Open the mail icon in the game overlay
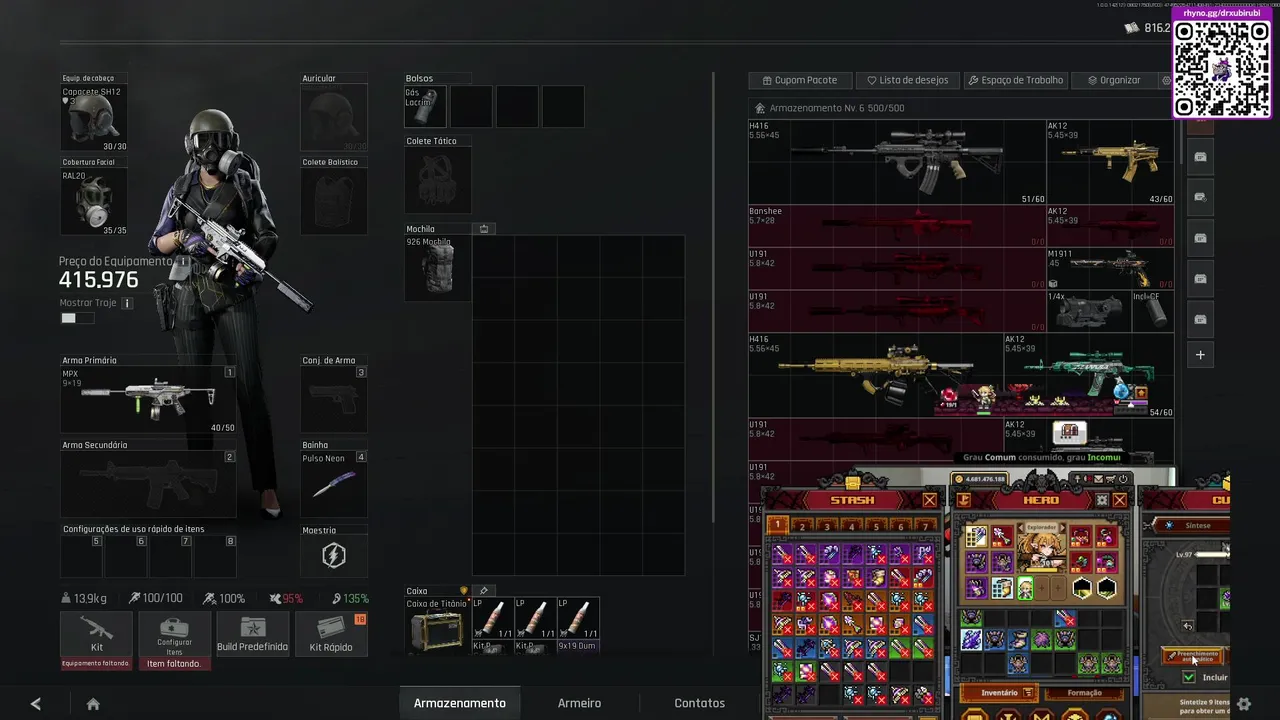 [1098, 480]
